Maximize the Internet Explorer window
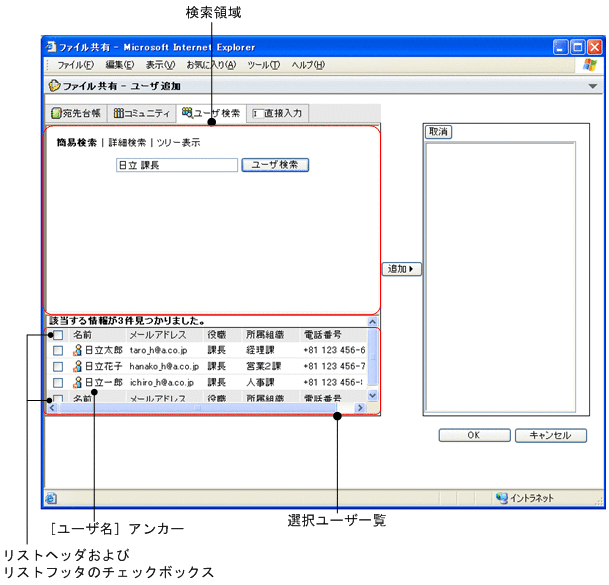Viewport: 609px width, 585px height. pyautogui.click(x=578, y=47)
